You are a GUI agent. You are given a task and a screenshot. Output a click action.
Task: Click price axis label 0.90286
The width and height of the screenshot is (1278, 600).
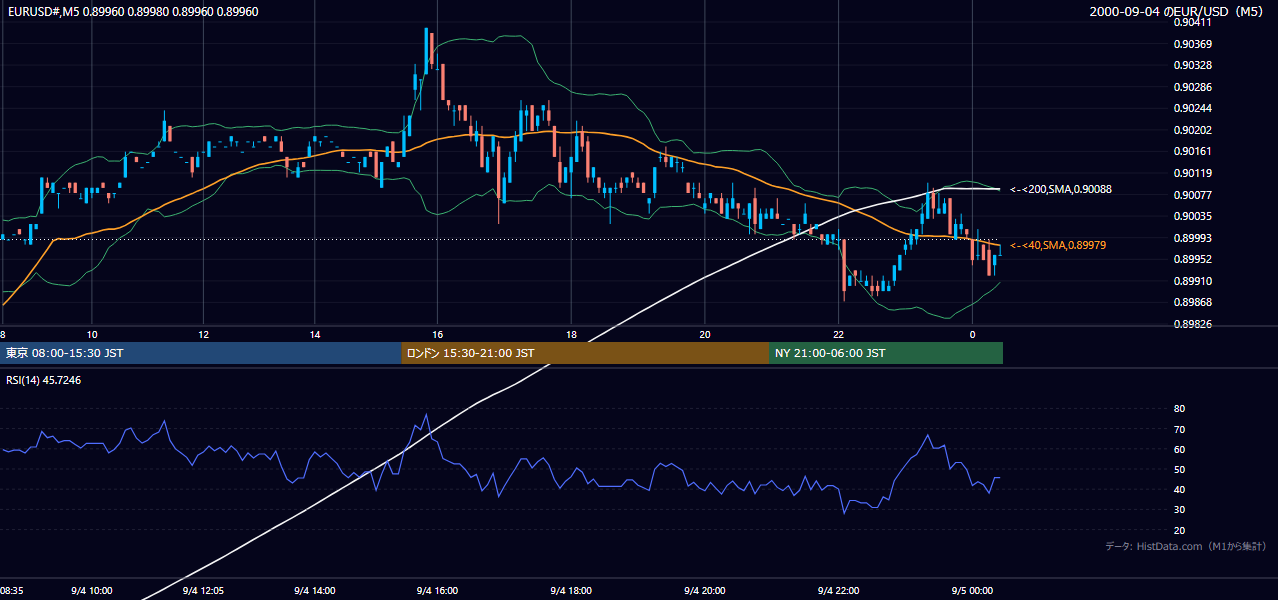[1192, 87]
